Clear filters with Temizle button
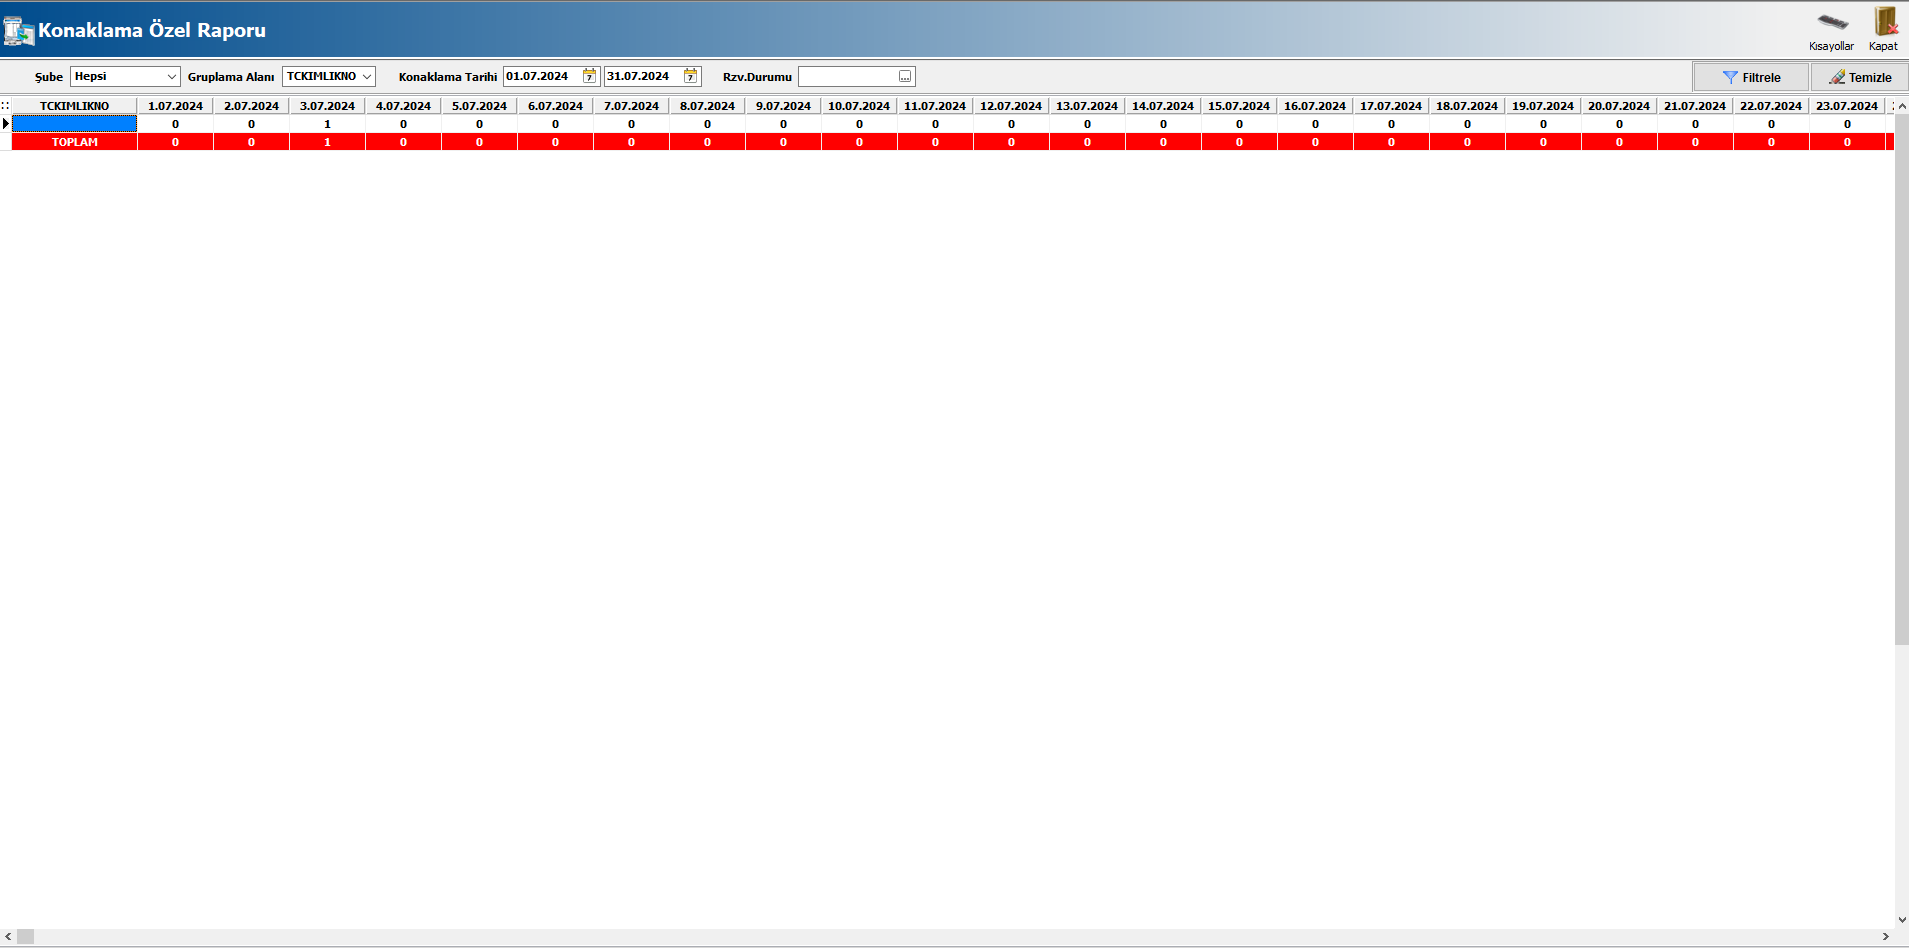The image size is (1909, 948). tap(1860, 77)
